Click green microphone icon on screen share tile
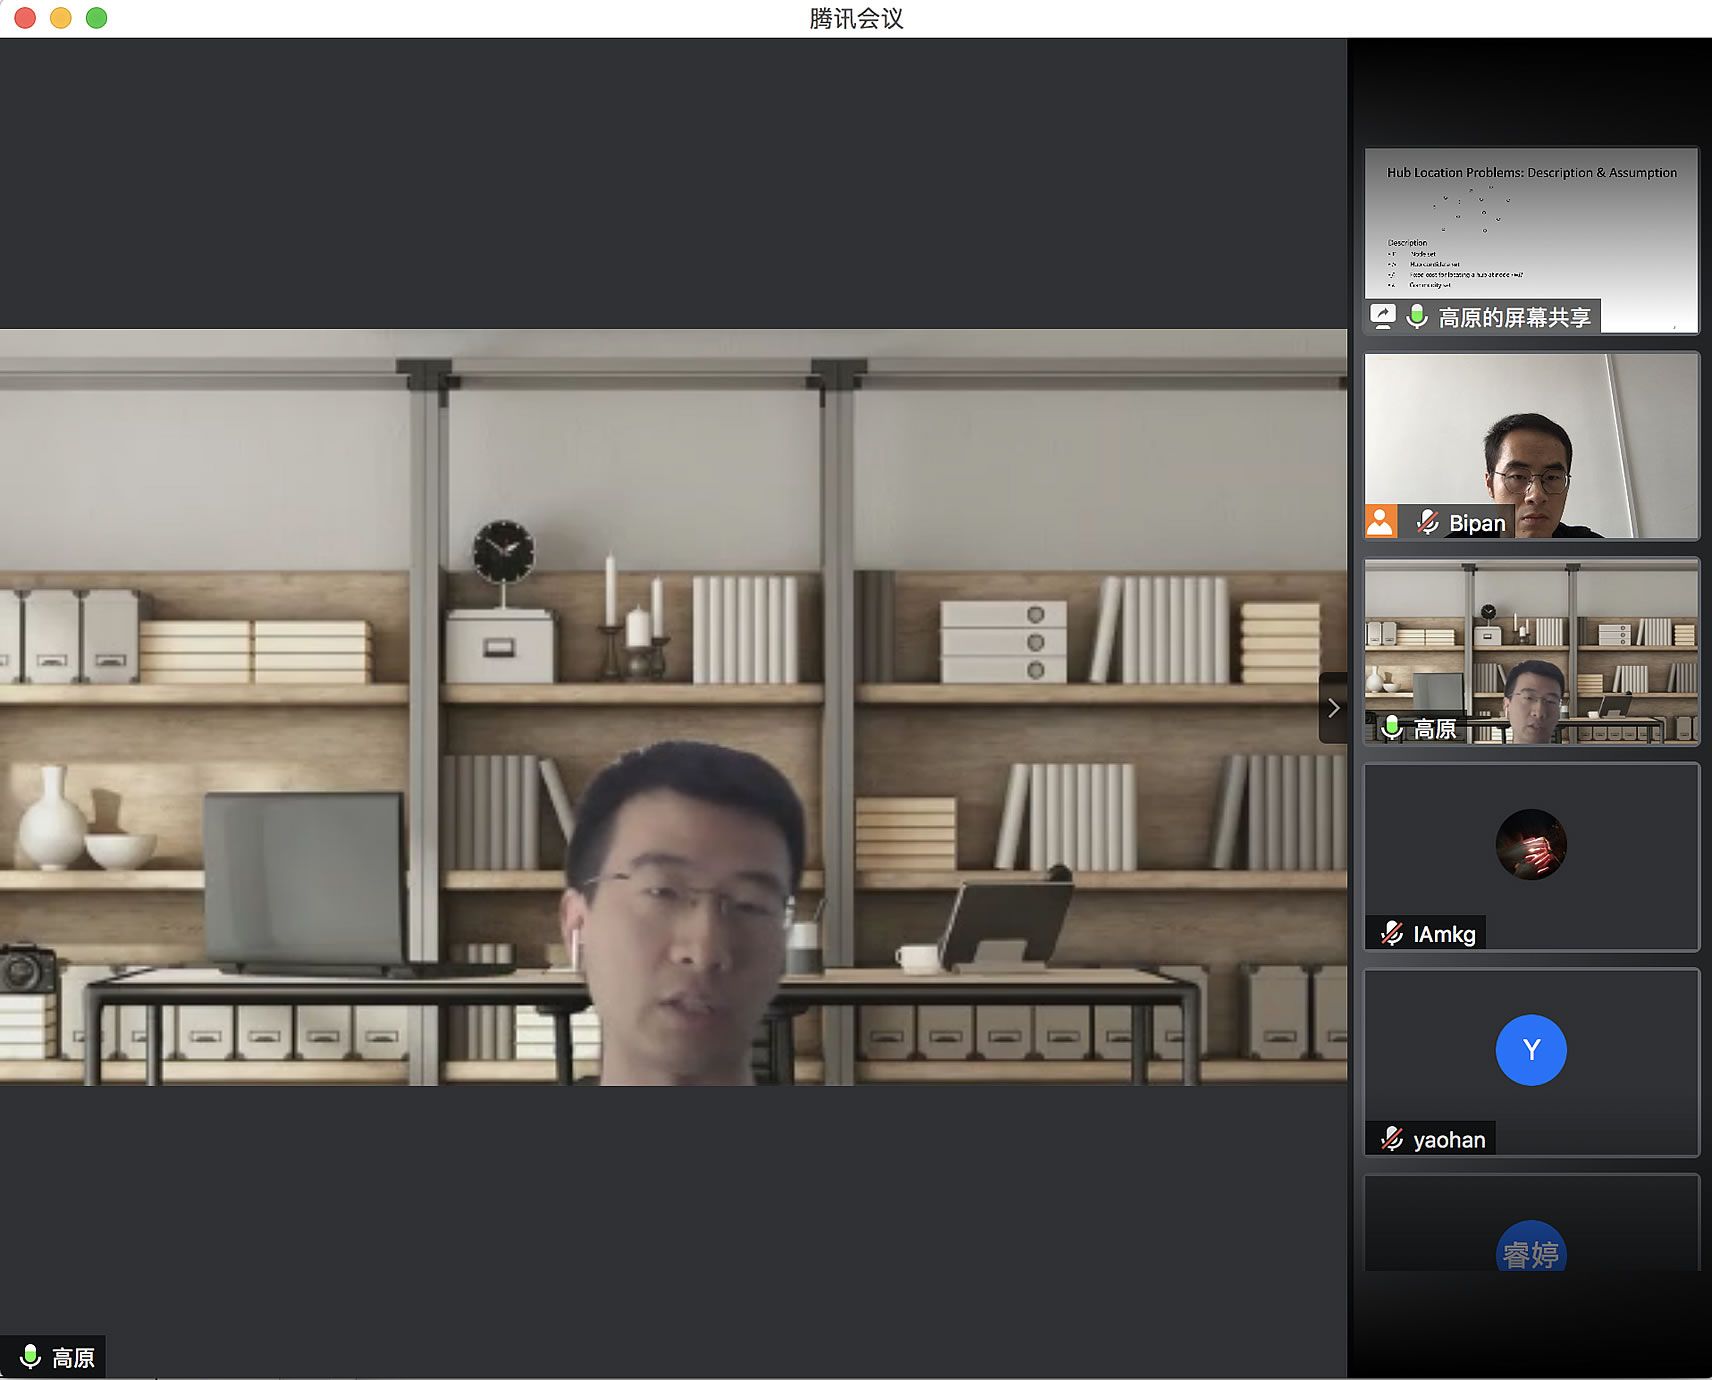This screenshot has width=1712, height=1380. click(1416, 317)
